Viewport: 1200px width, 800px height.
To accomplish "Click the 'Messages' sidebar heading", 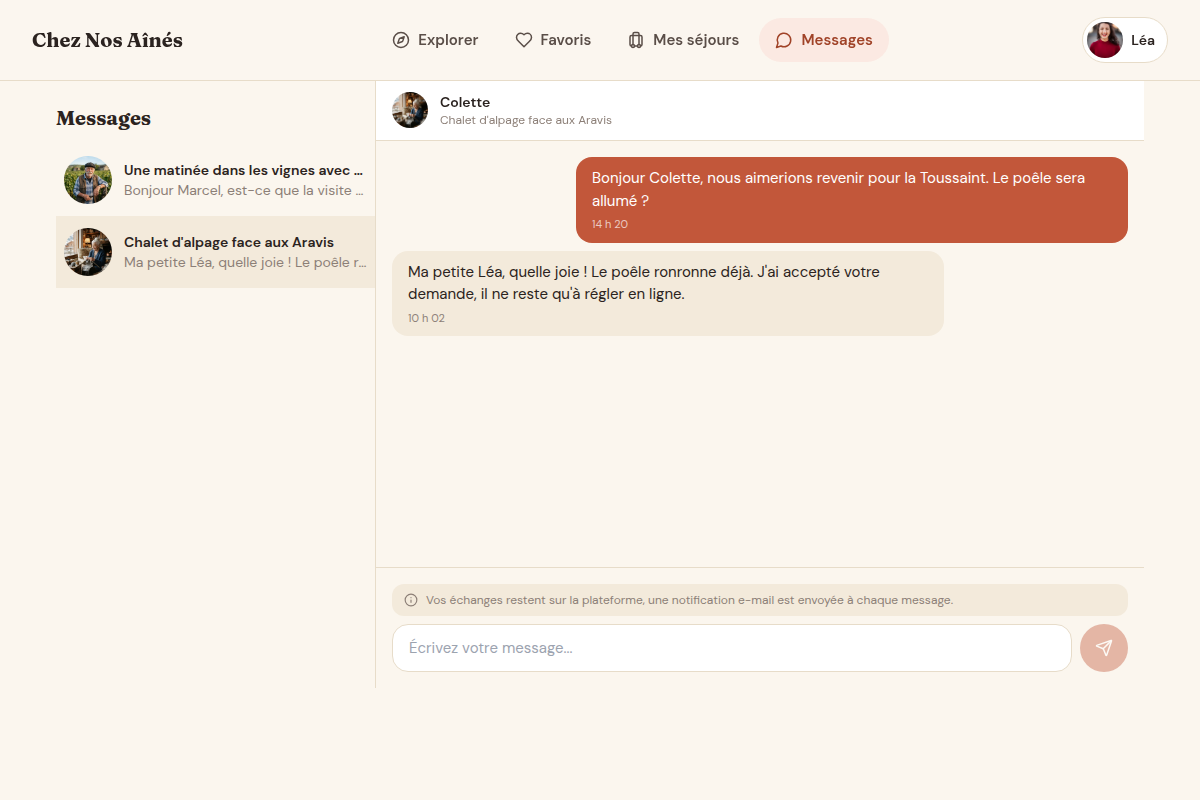I will [103, 118].
